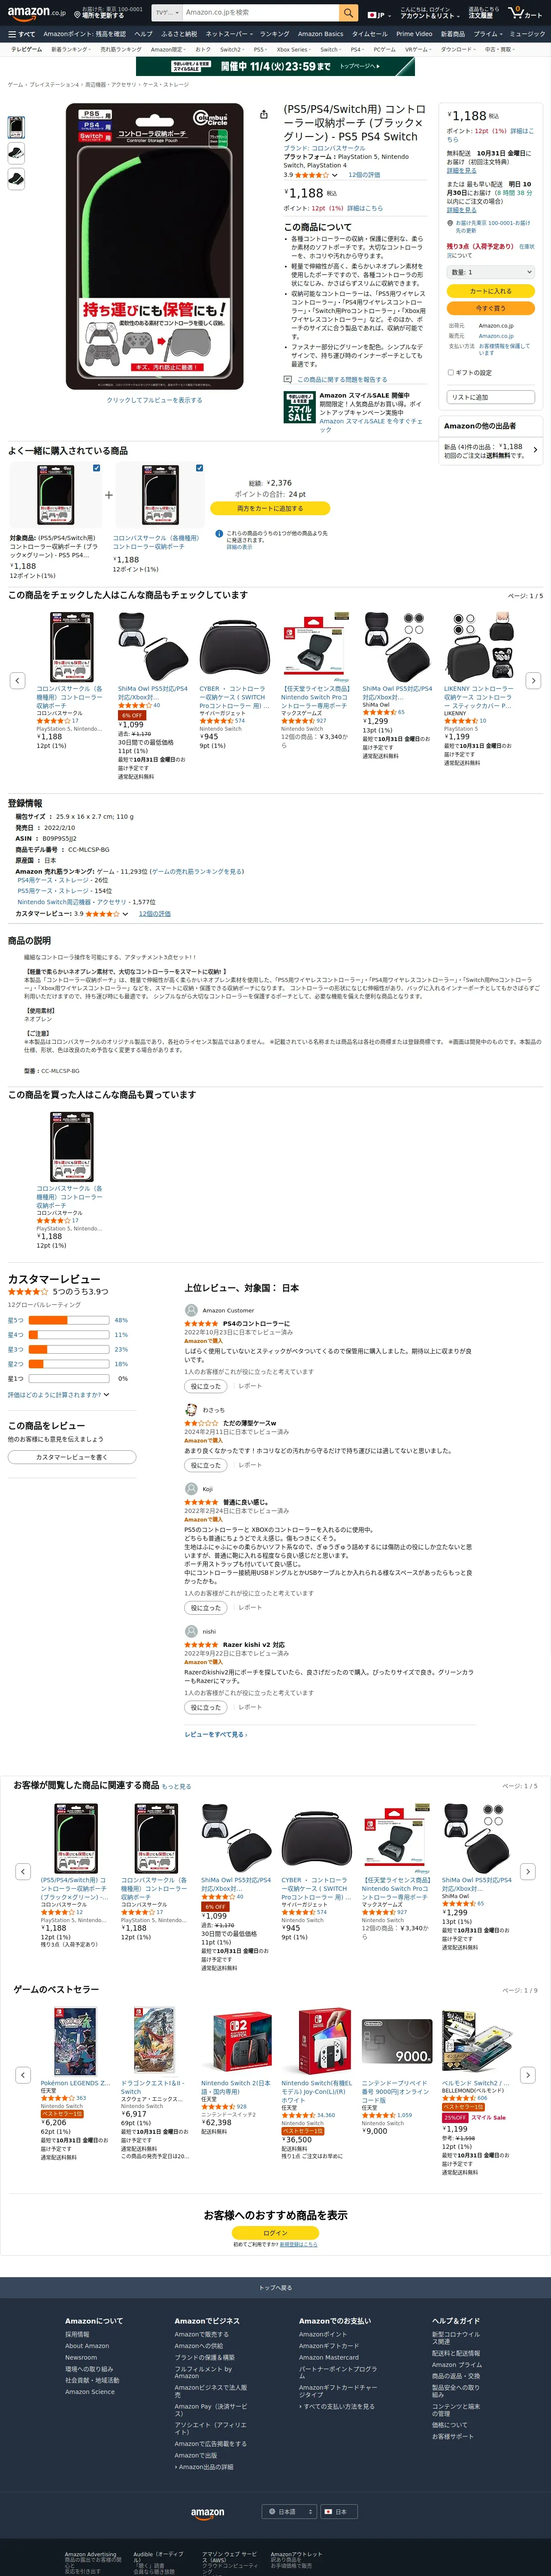Click the orange search magnifier button
Image resolution: width=551 pixels, height=2576 pixels.
click(348, 13)
